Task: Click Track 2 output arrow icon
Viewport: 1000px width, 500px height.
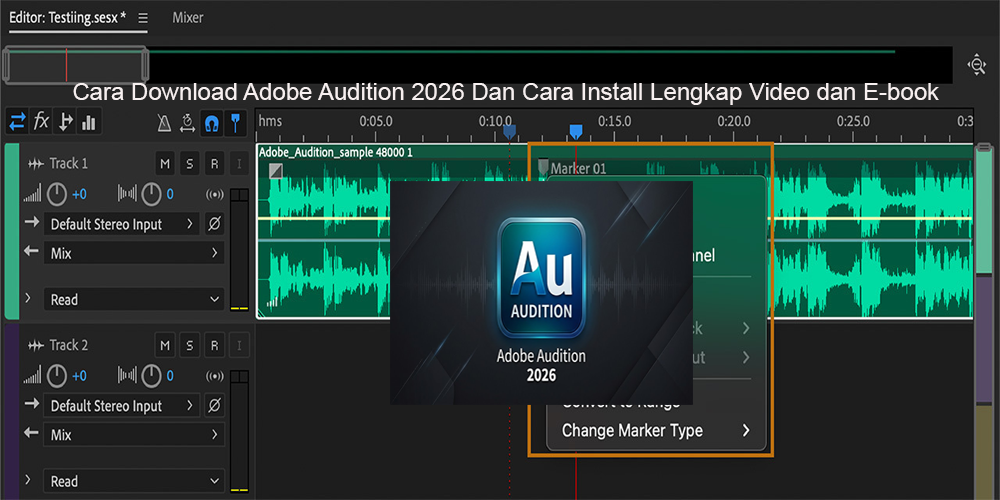Action: click(31, 434)
